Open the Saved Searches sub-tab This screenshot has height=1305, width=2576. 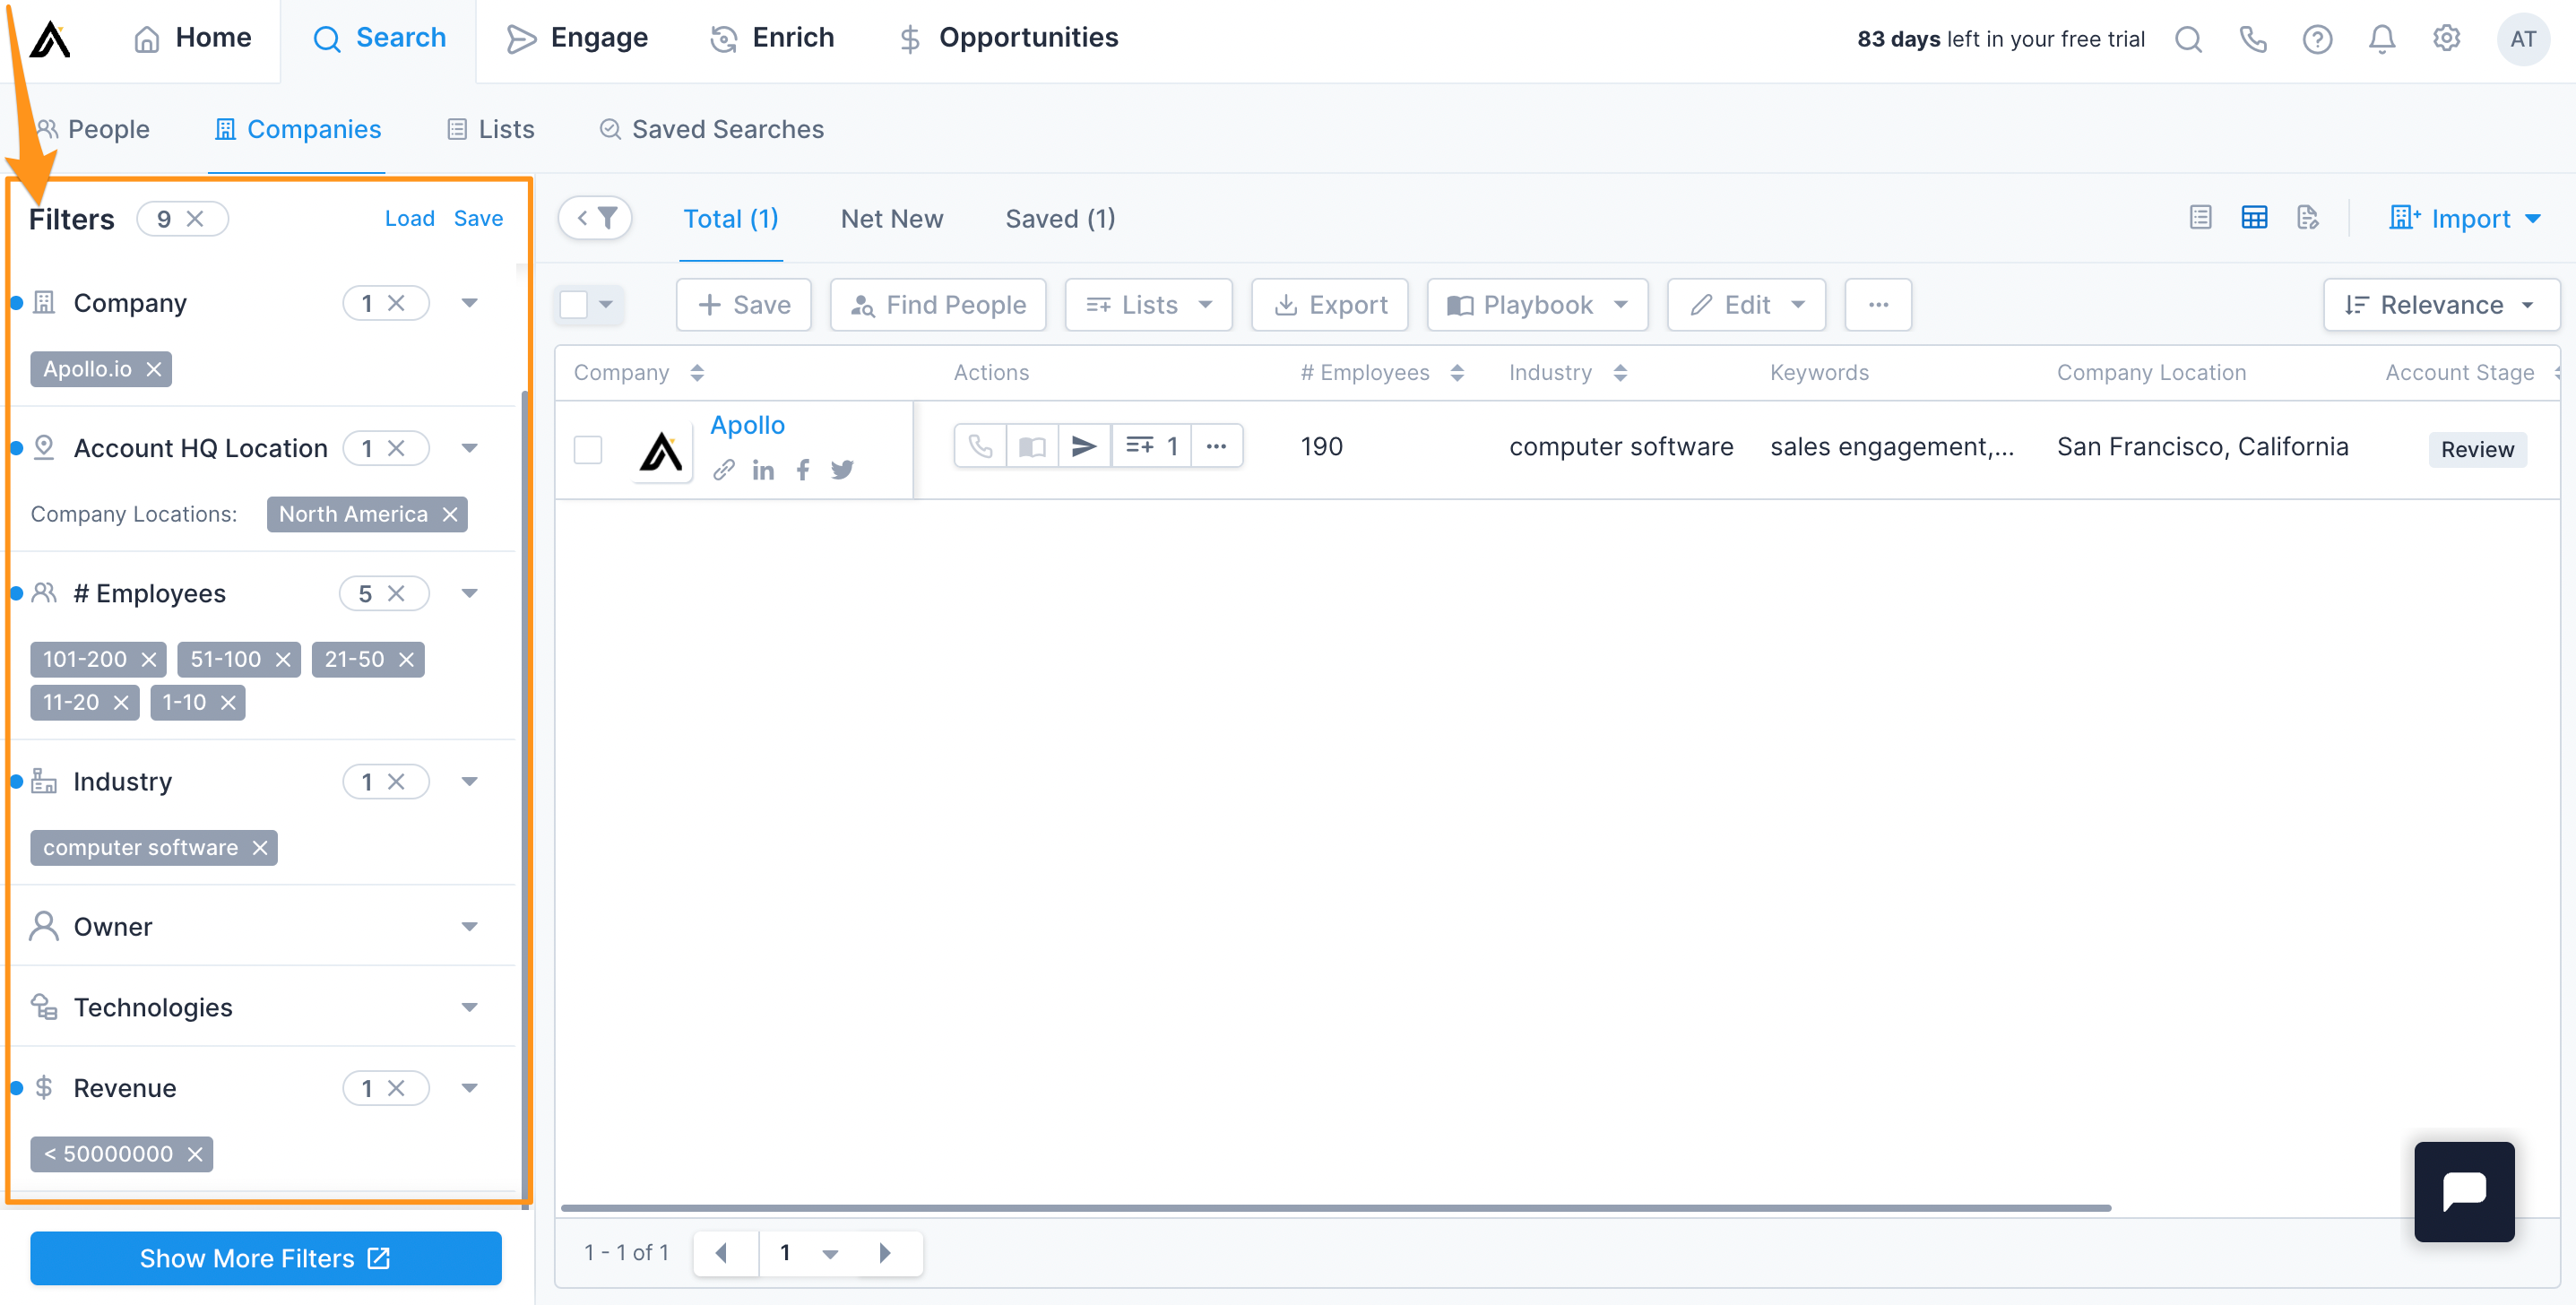point(711,130)
